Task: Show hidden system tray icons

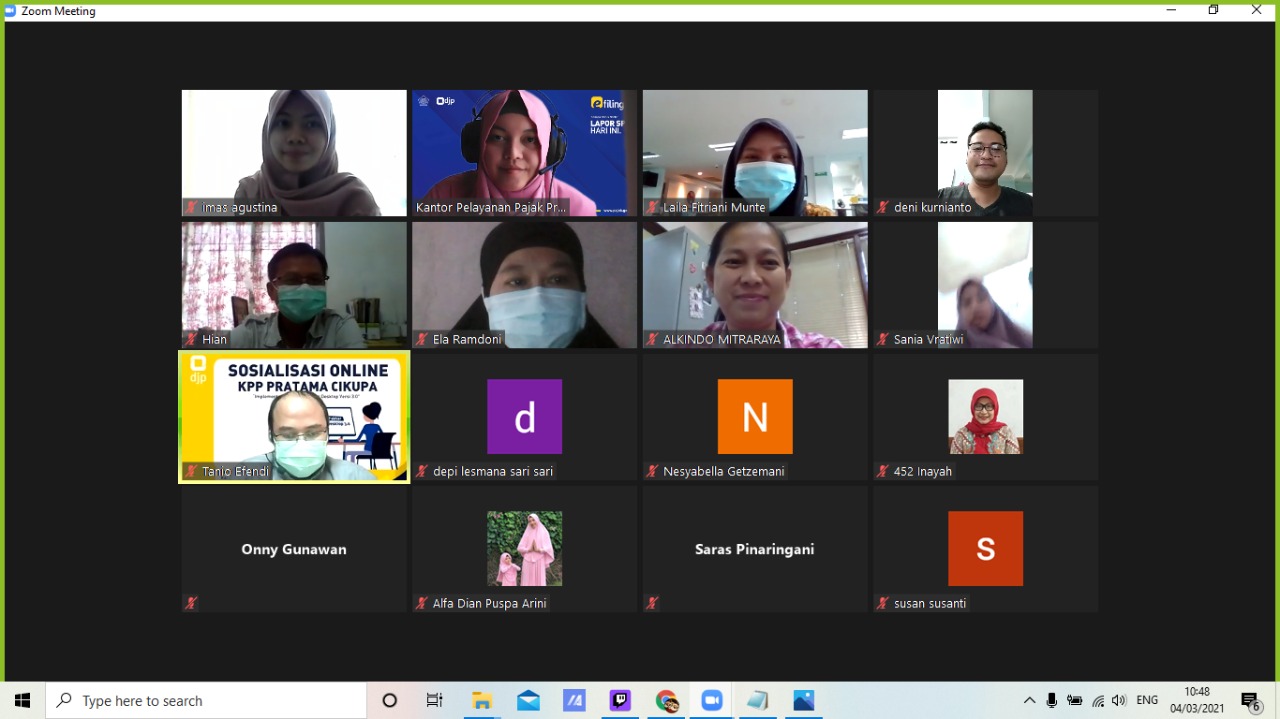Action: pyautogui.click(x=1029, y=701)
